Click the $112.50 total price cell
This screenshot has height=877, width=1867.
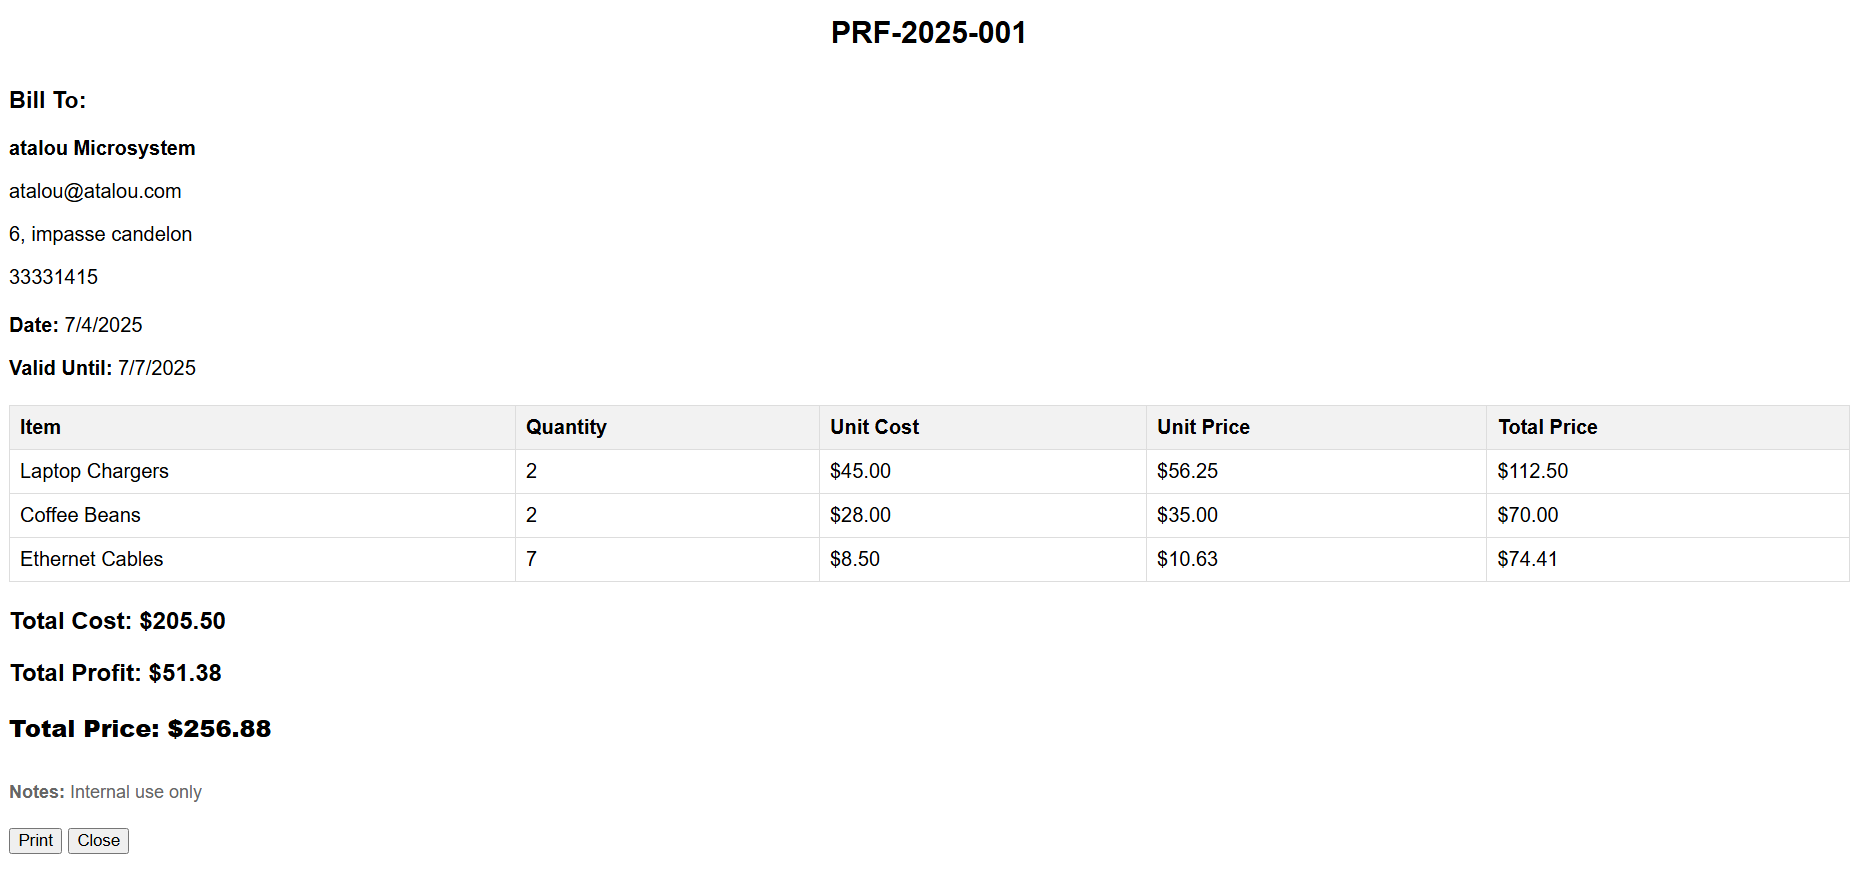point(1532,471)
